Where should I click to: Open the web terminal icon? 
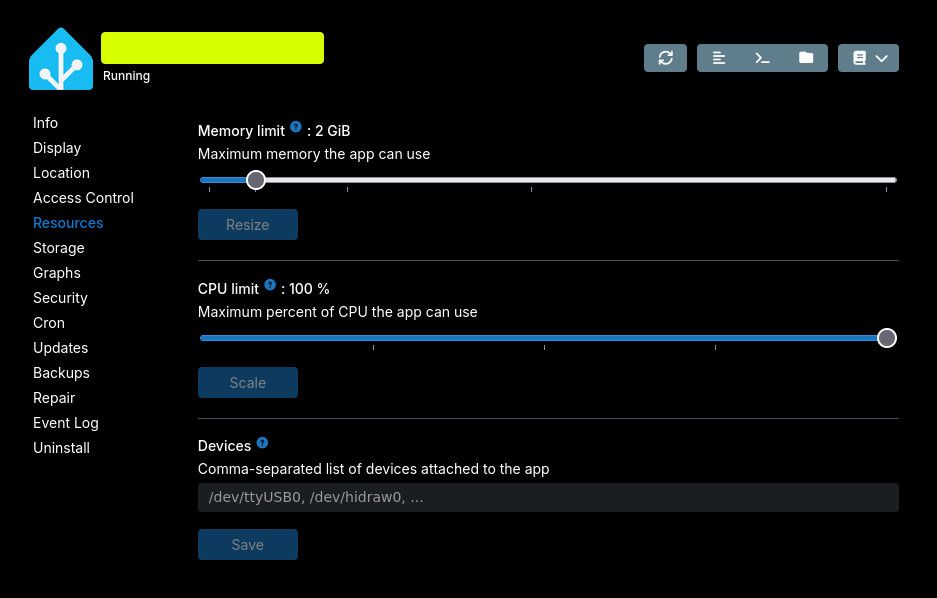762,58
